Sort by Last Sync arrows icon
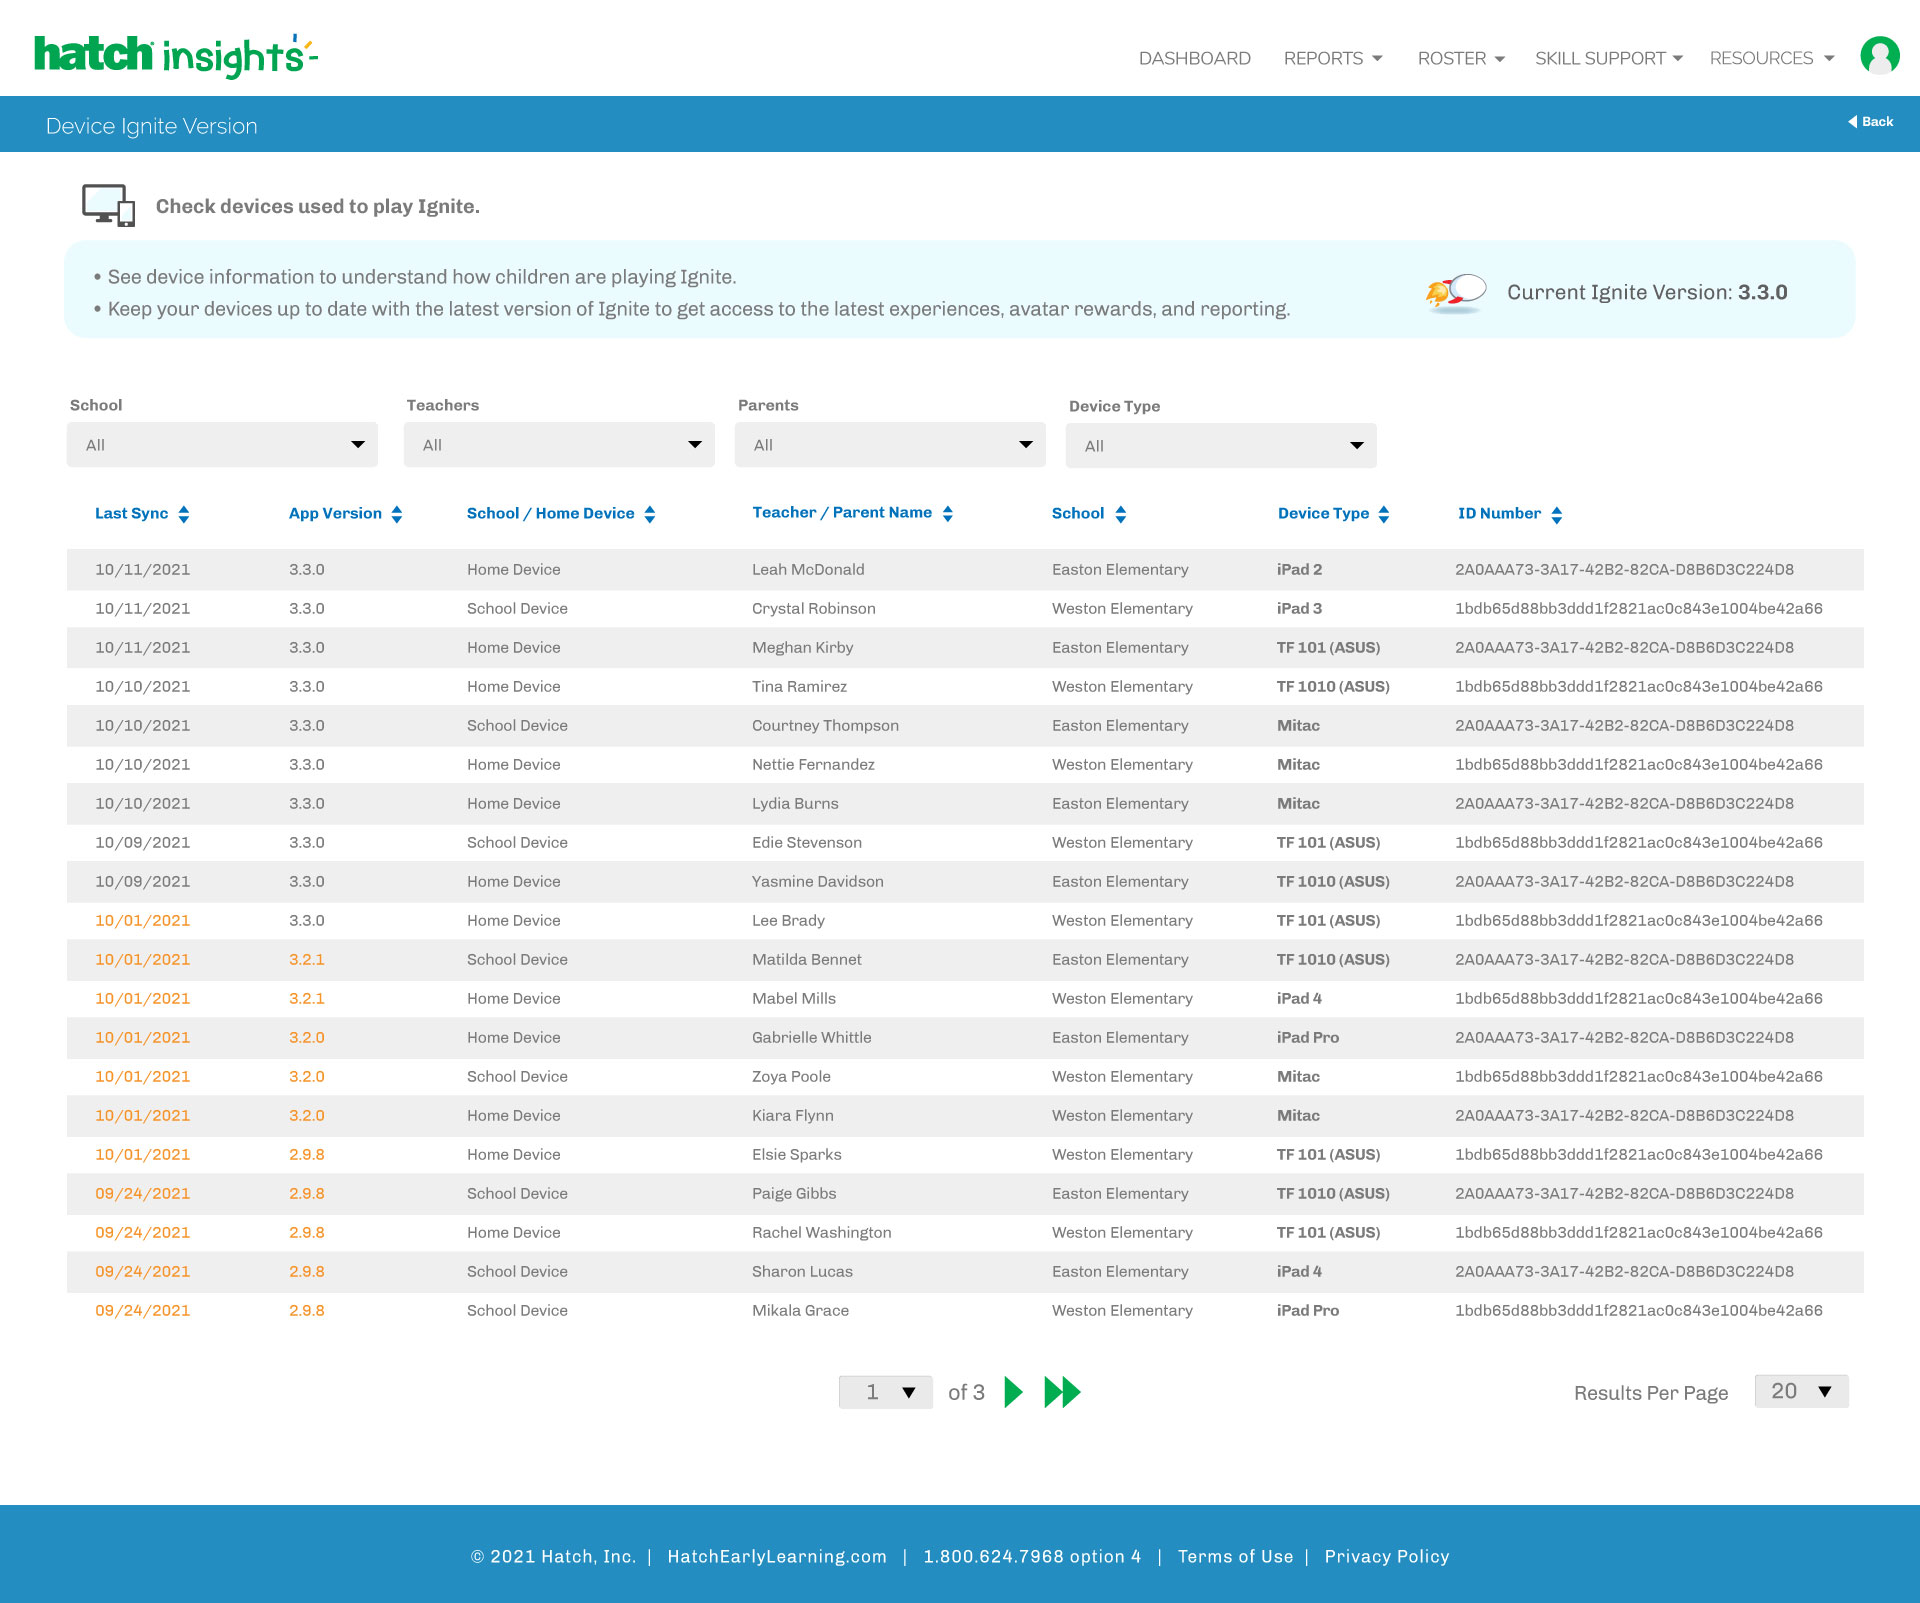This screenshot has width=1920, height=1603. tap(184, 514)
